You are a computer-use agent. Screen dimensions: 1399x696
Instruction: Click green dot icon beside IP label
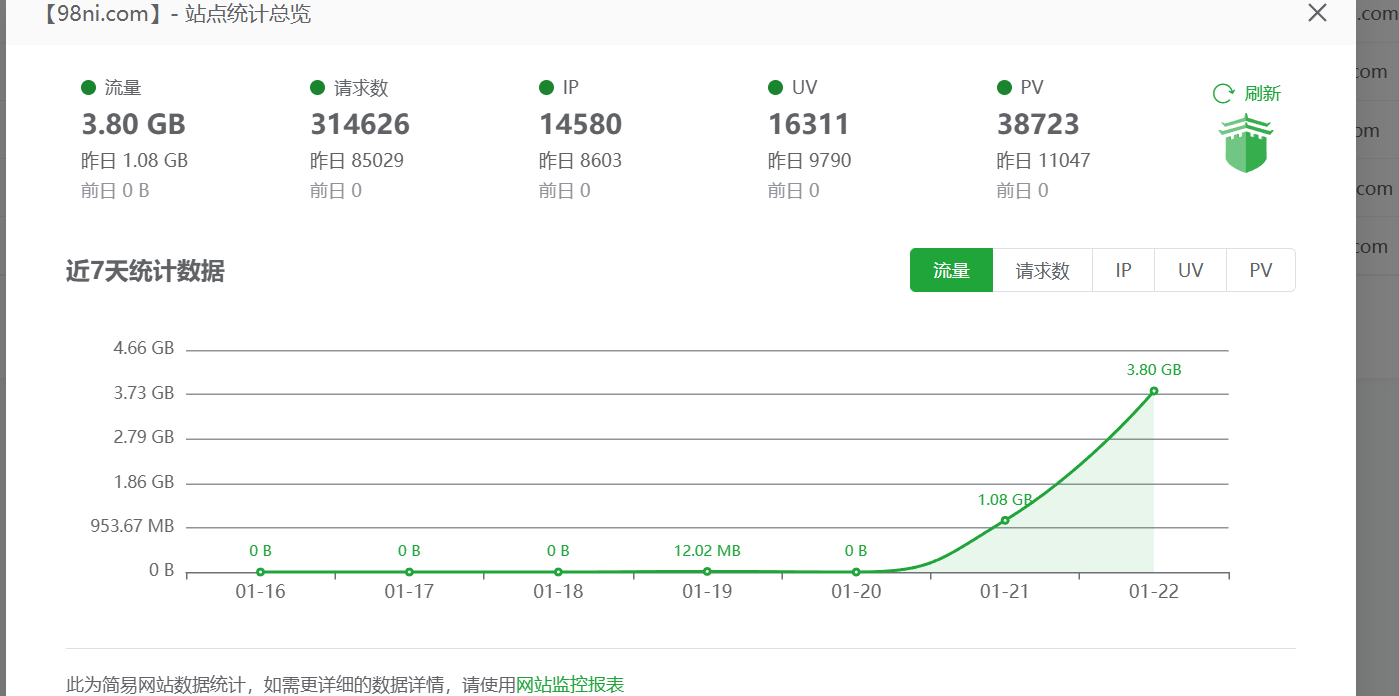(x=546, y=87)
